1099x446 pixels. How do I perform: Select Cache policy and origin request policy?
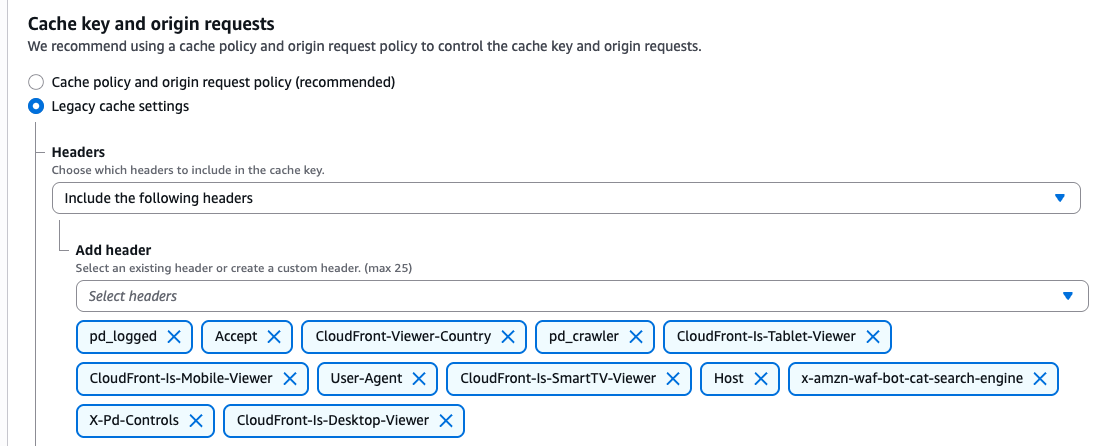click(36, 82)
